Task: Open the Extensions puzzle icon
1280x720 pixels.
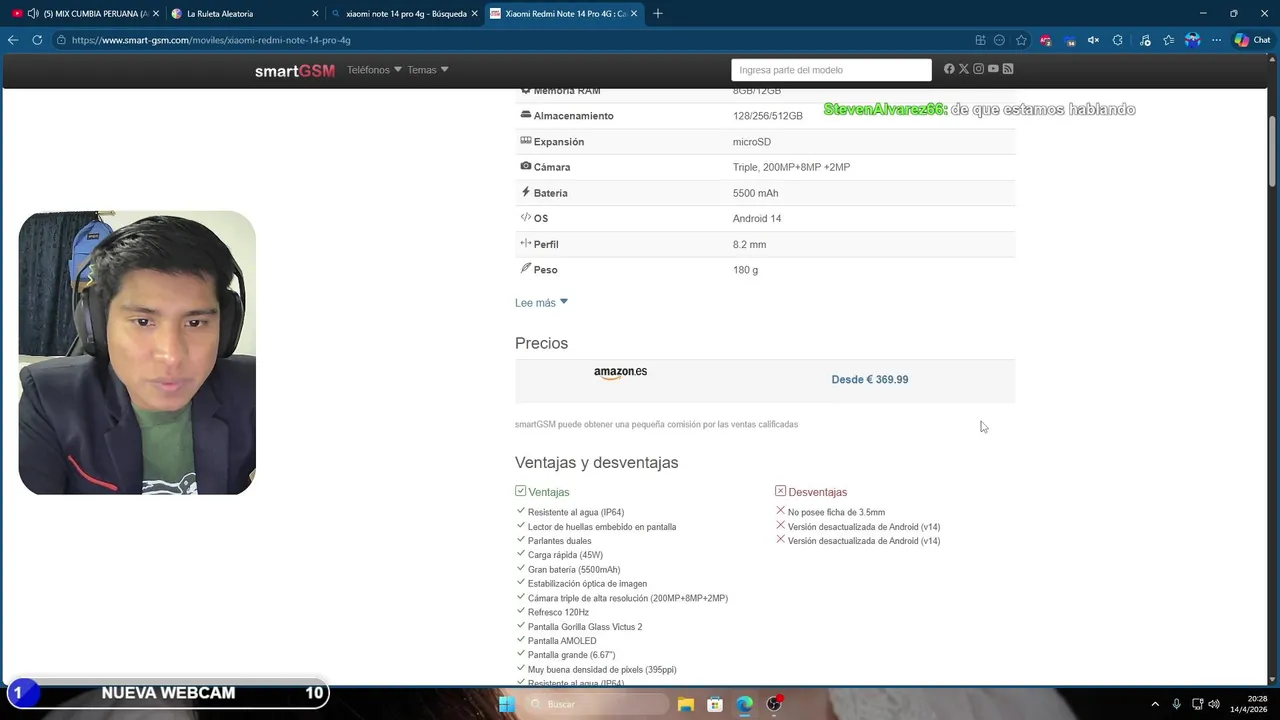Action: tap(1118, 40)
